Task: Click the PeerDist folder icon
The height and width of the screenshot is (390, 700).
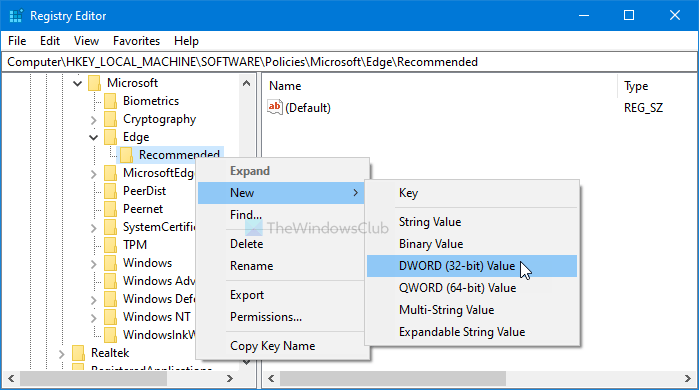Action: 110,191
